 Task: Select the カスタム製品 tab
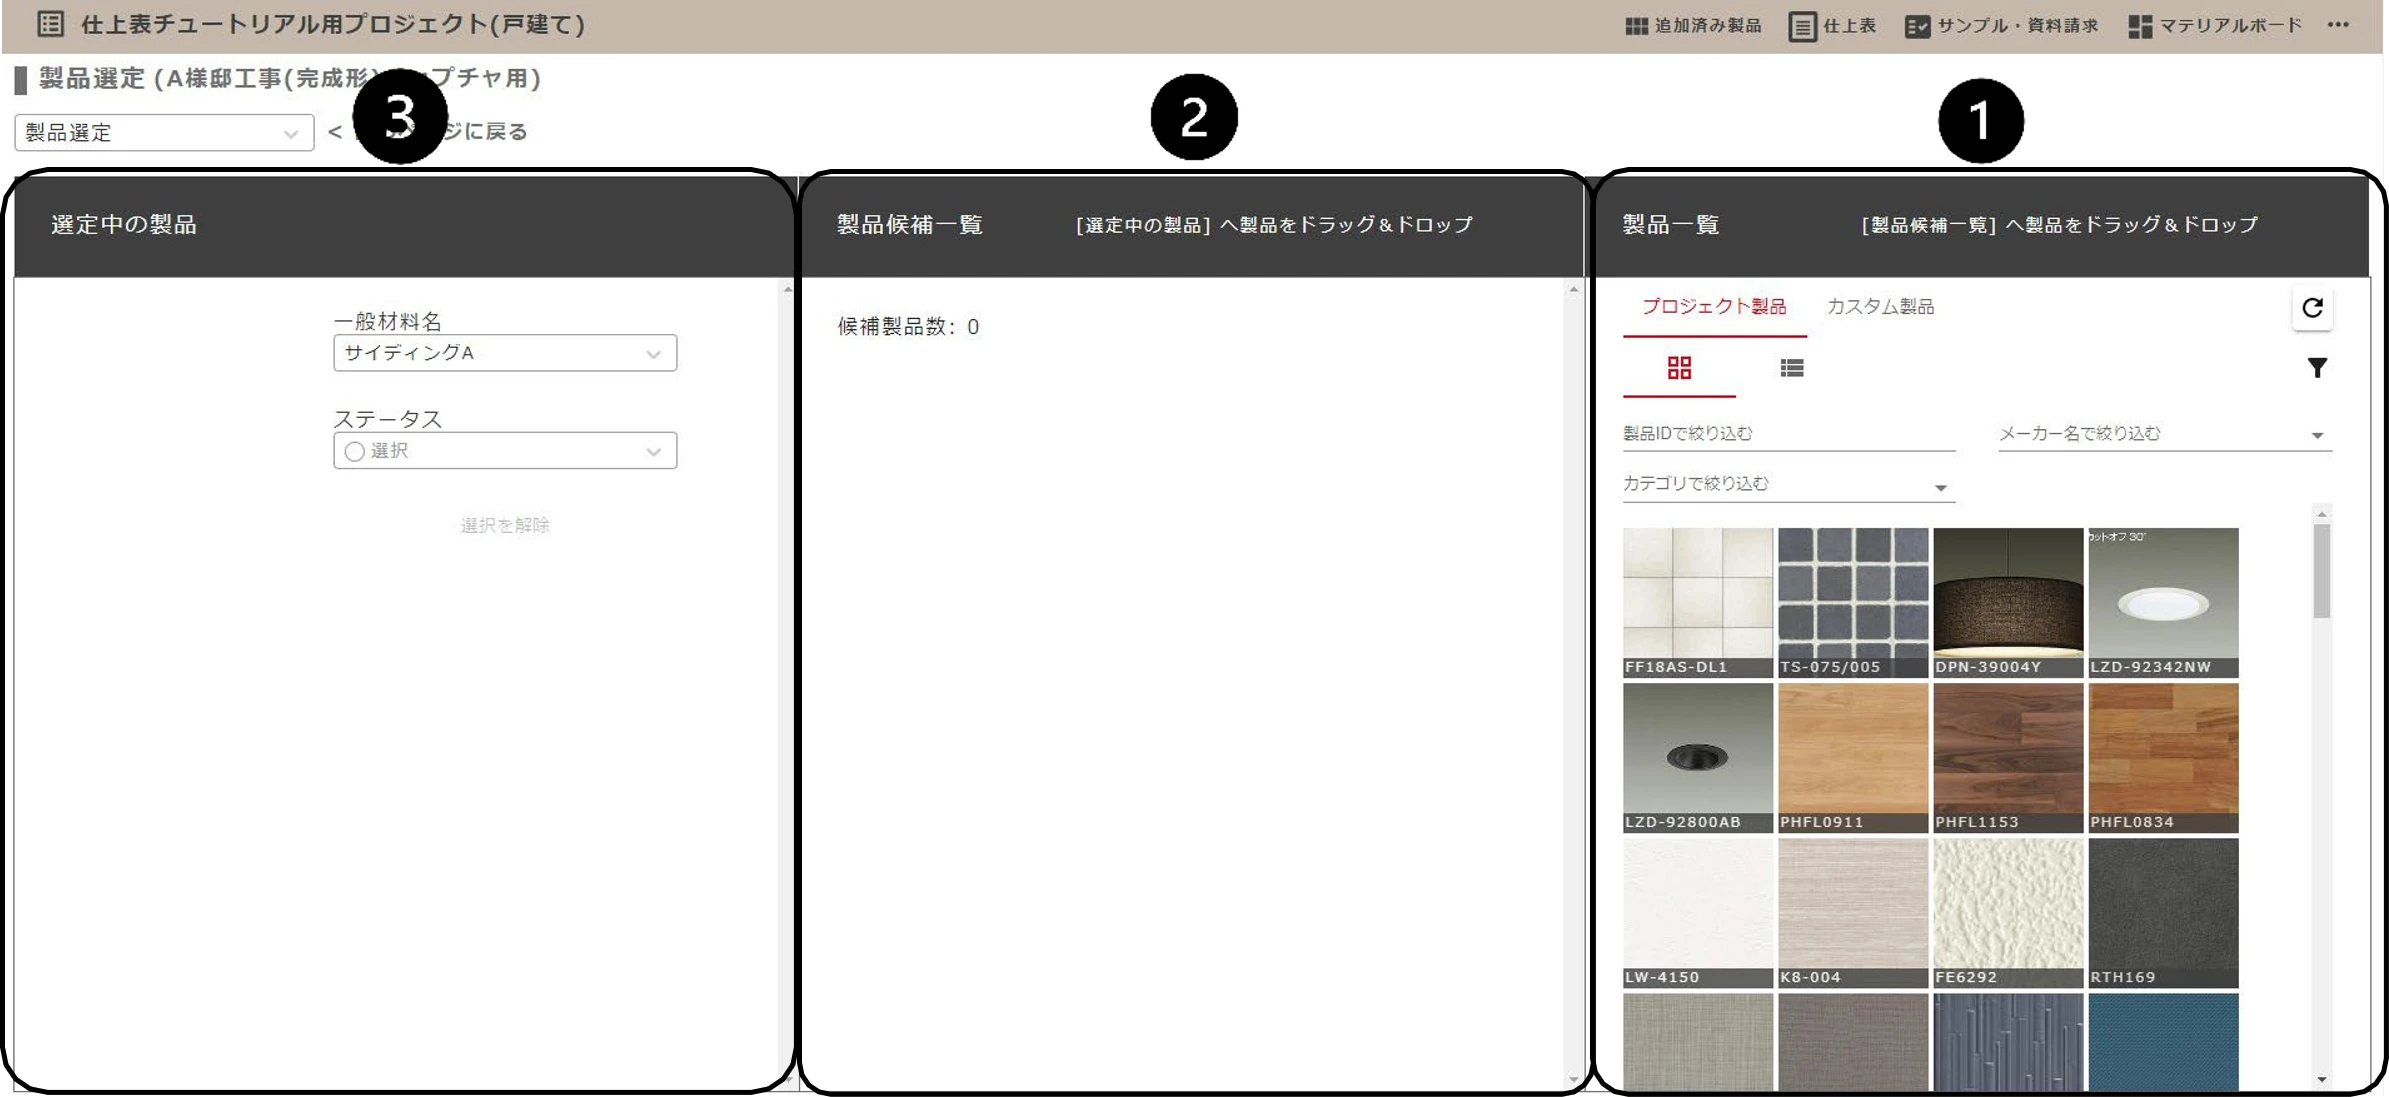click(1880, 307)
